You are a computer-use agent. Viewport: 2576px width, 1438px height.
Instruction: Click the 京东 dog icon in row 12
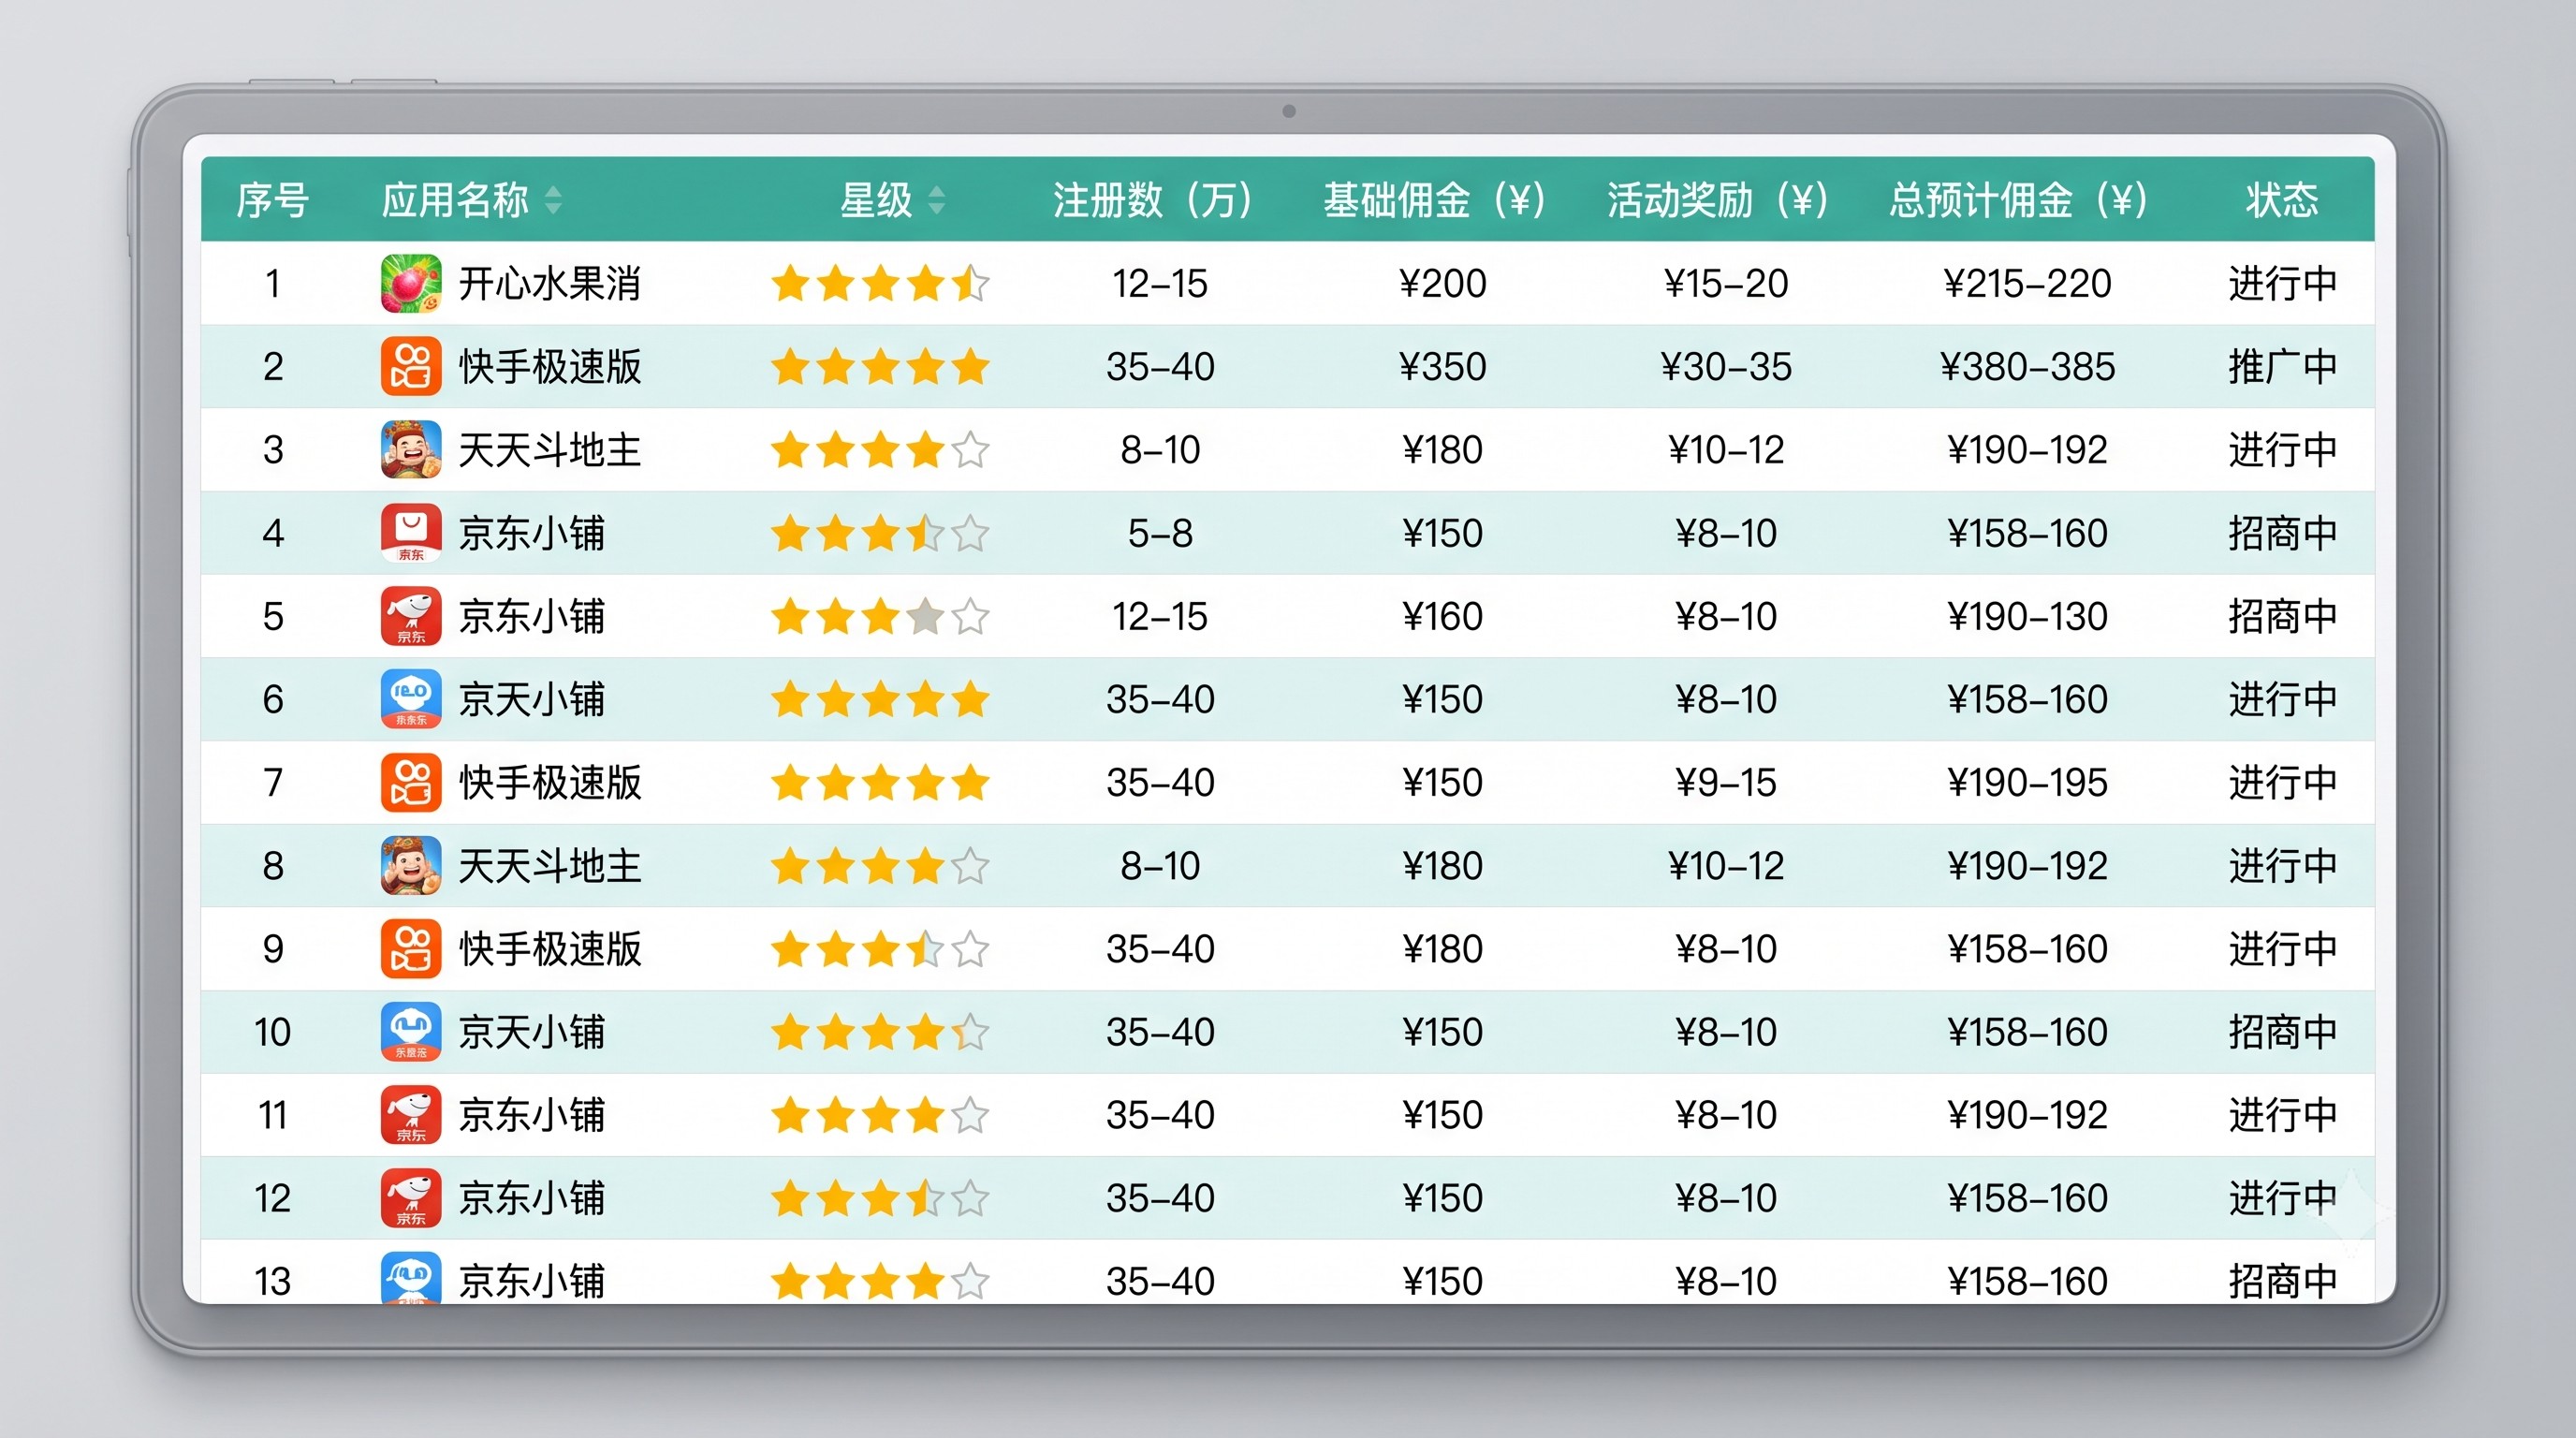[x=411, y=1197]
